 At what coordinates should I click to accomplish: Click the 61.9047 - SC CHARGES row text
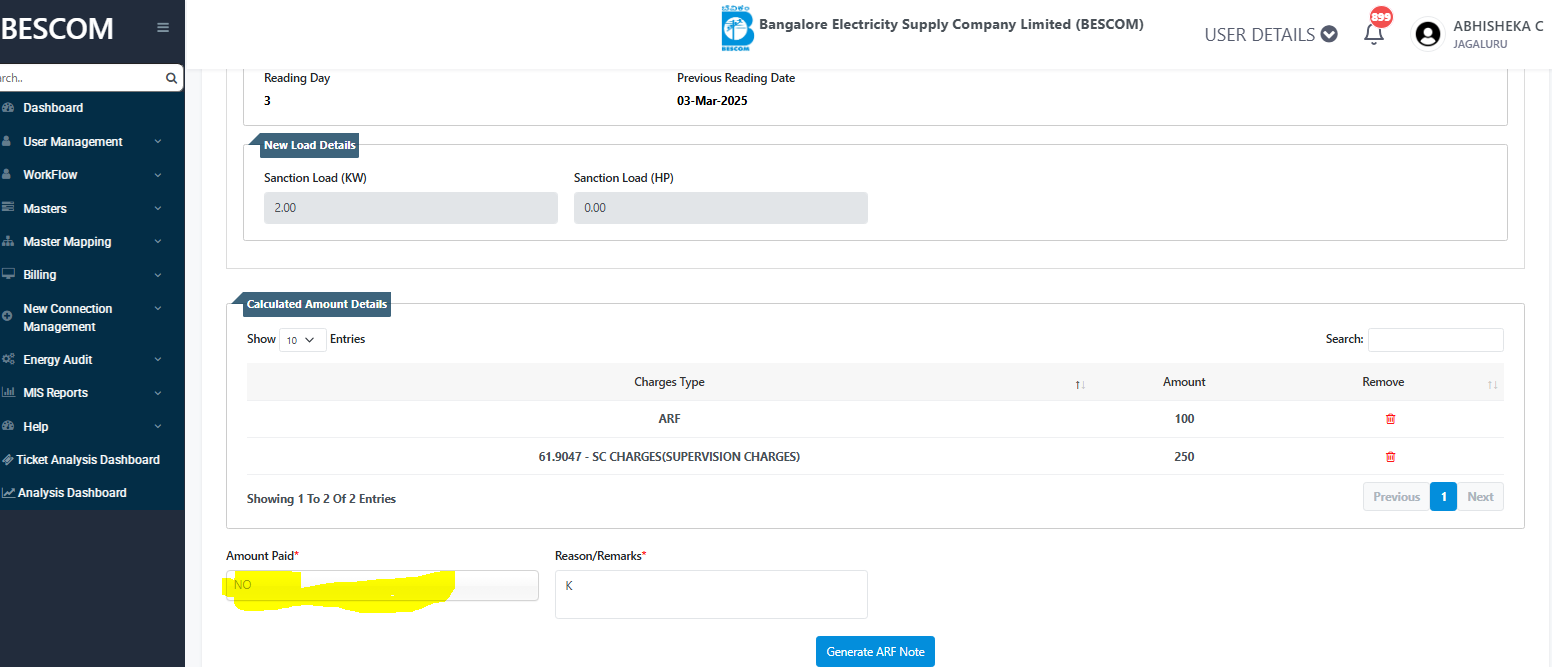(x=669, y=457)
